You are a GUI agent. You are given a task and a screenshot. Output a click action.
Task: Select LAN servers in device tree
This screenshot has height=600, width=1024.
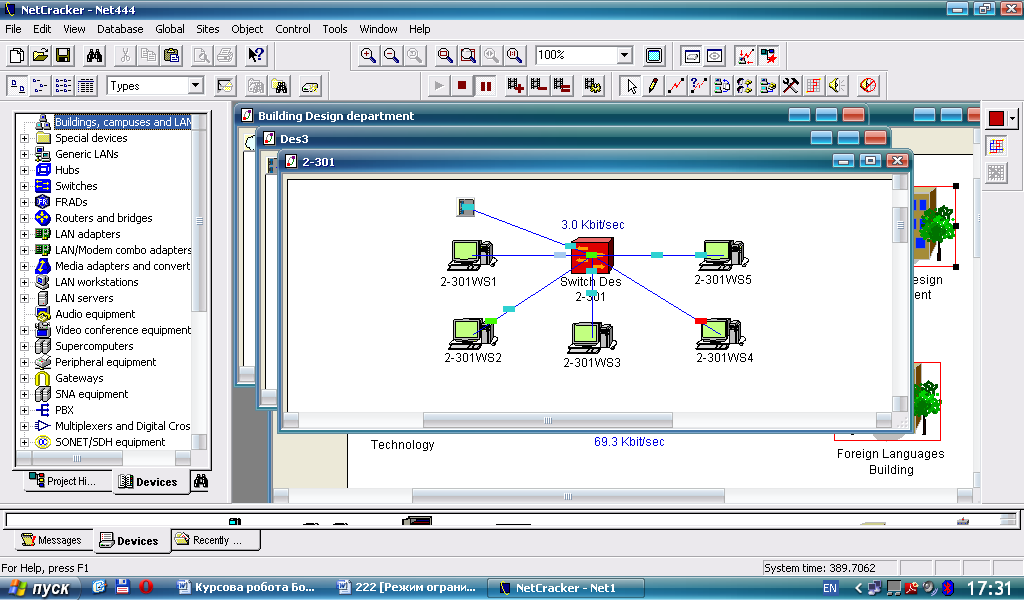[84, 298]
